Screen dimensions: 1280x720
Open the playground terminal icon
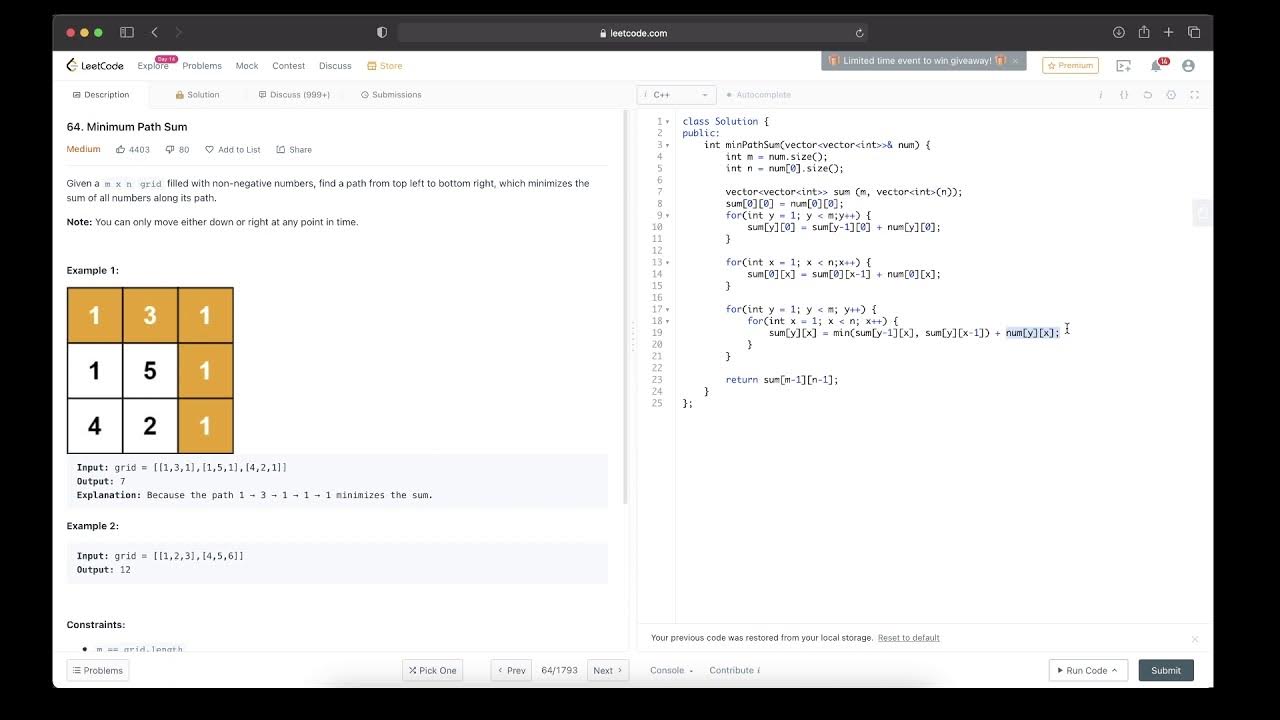[x=1124, y=66]
